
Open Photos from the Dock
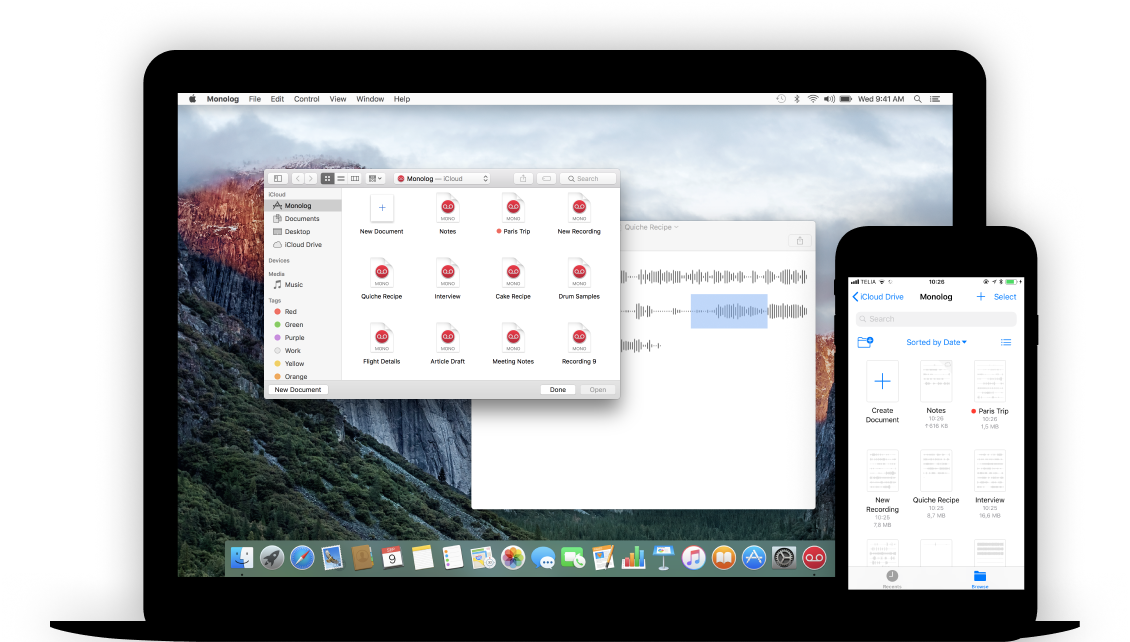(x=512, y=558)
